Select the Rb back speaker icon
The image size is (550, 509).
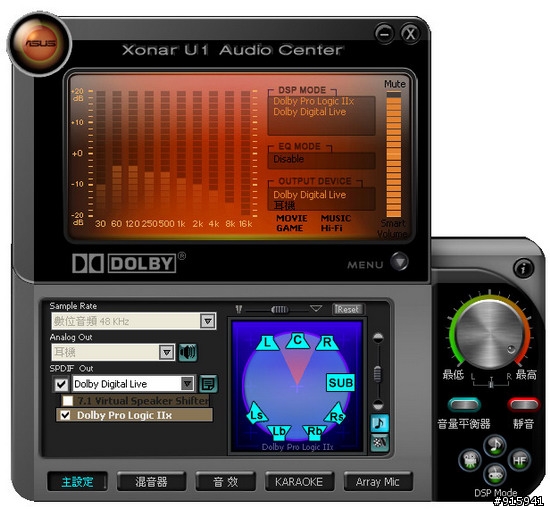[x=314, y=432]
